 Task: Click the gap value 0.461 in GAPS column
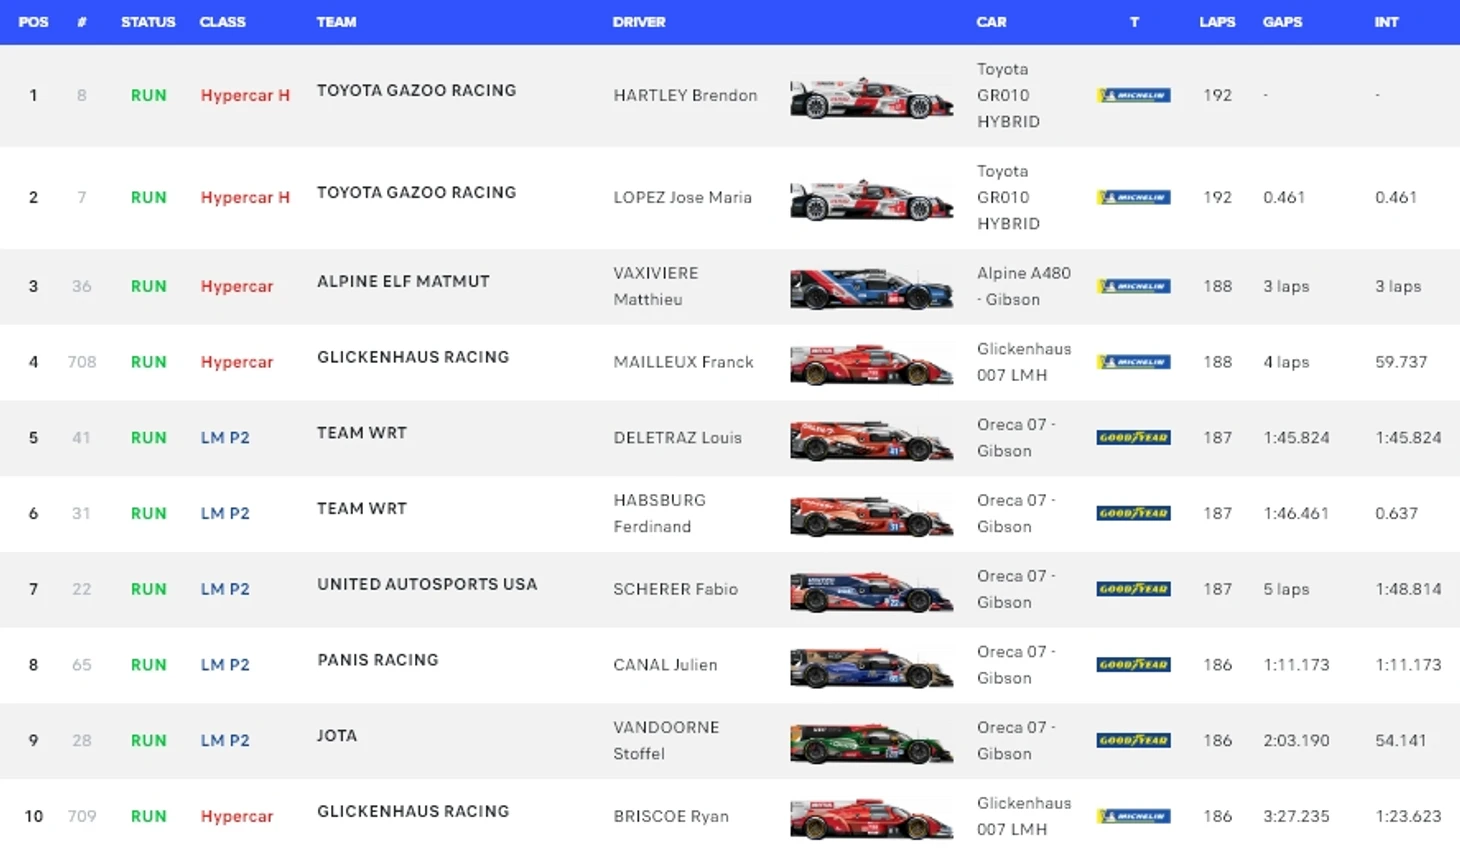click(1284, 197)
